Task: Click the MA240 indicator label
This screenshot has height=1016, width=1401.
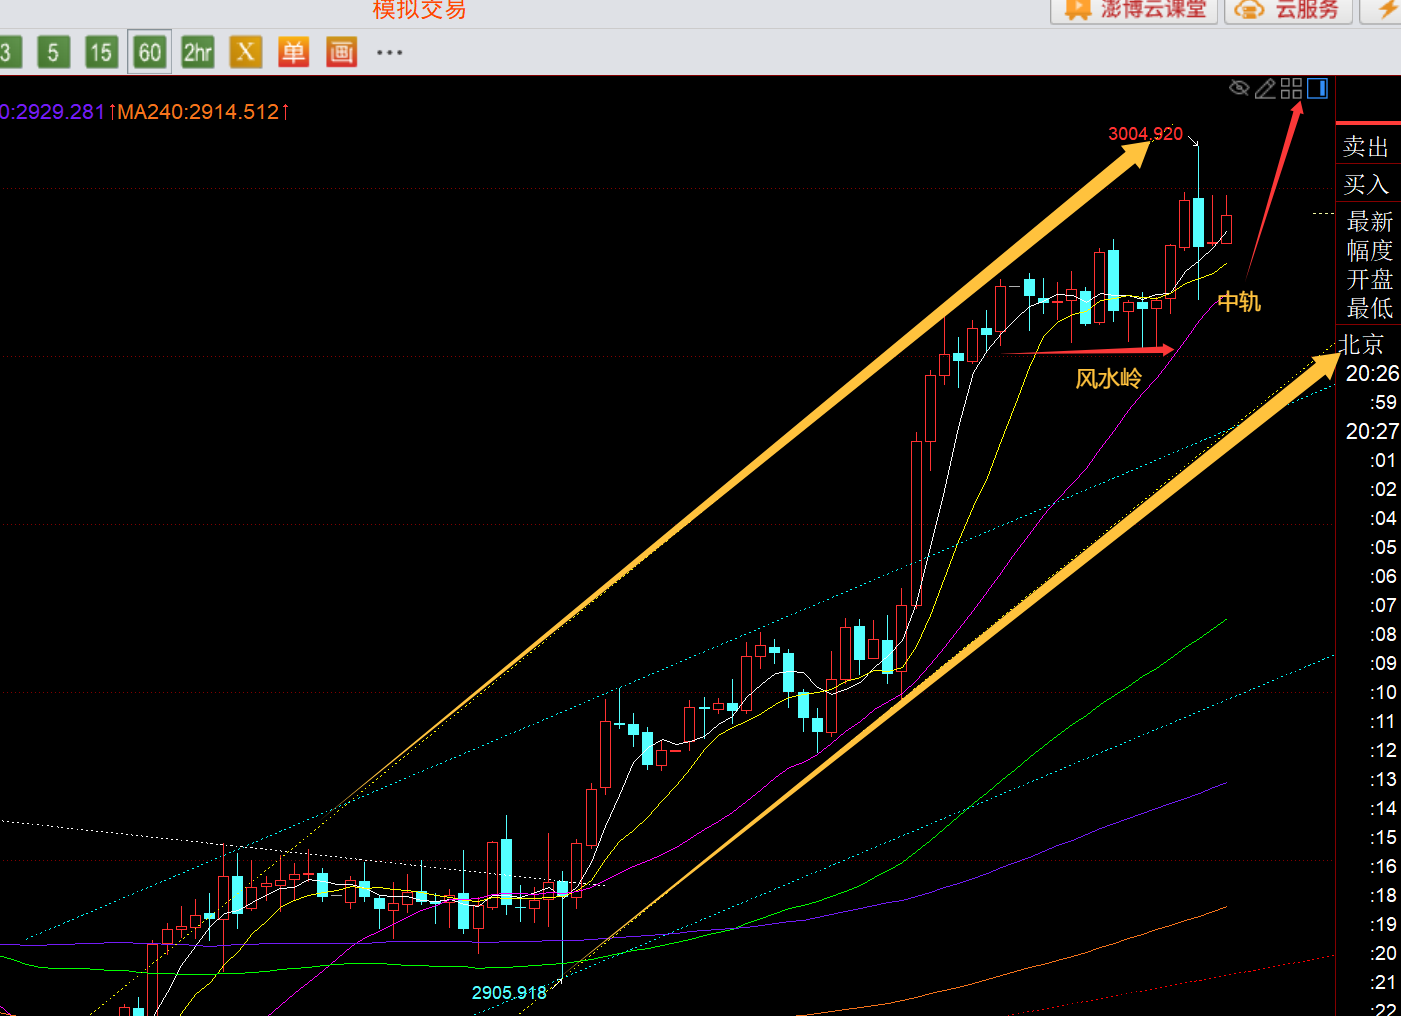Action: 198,112
